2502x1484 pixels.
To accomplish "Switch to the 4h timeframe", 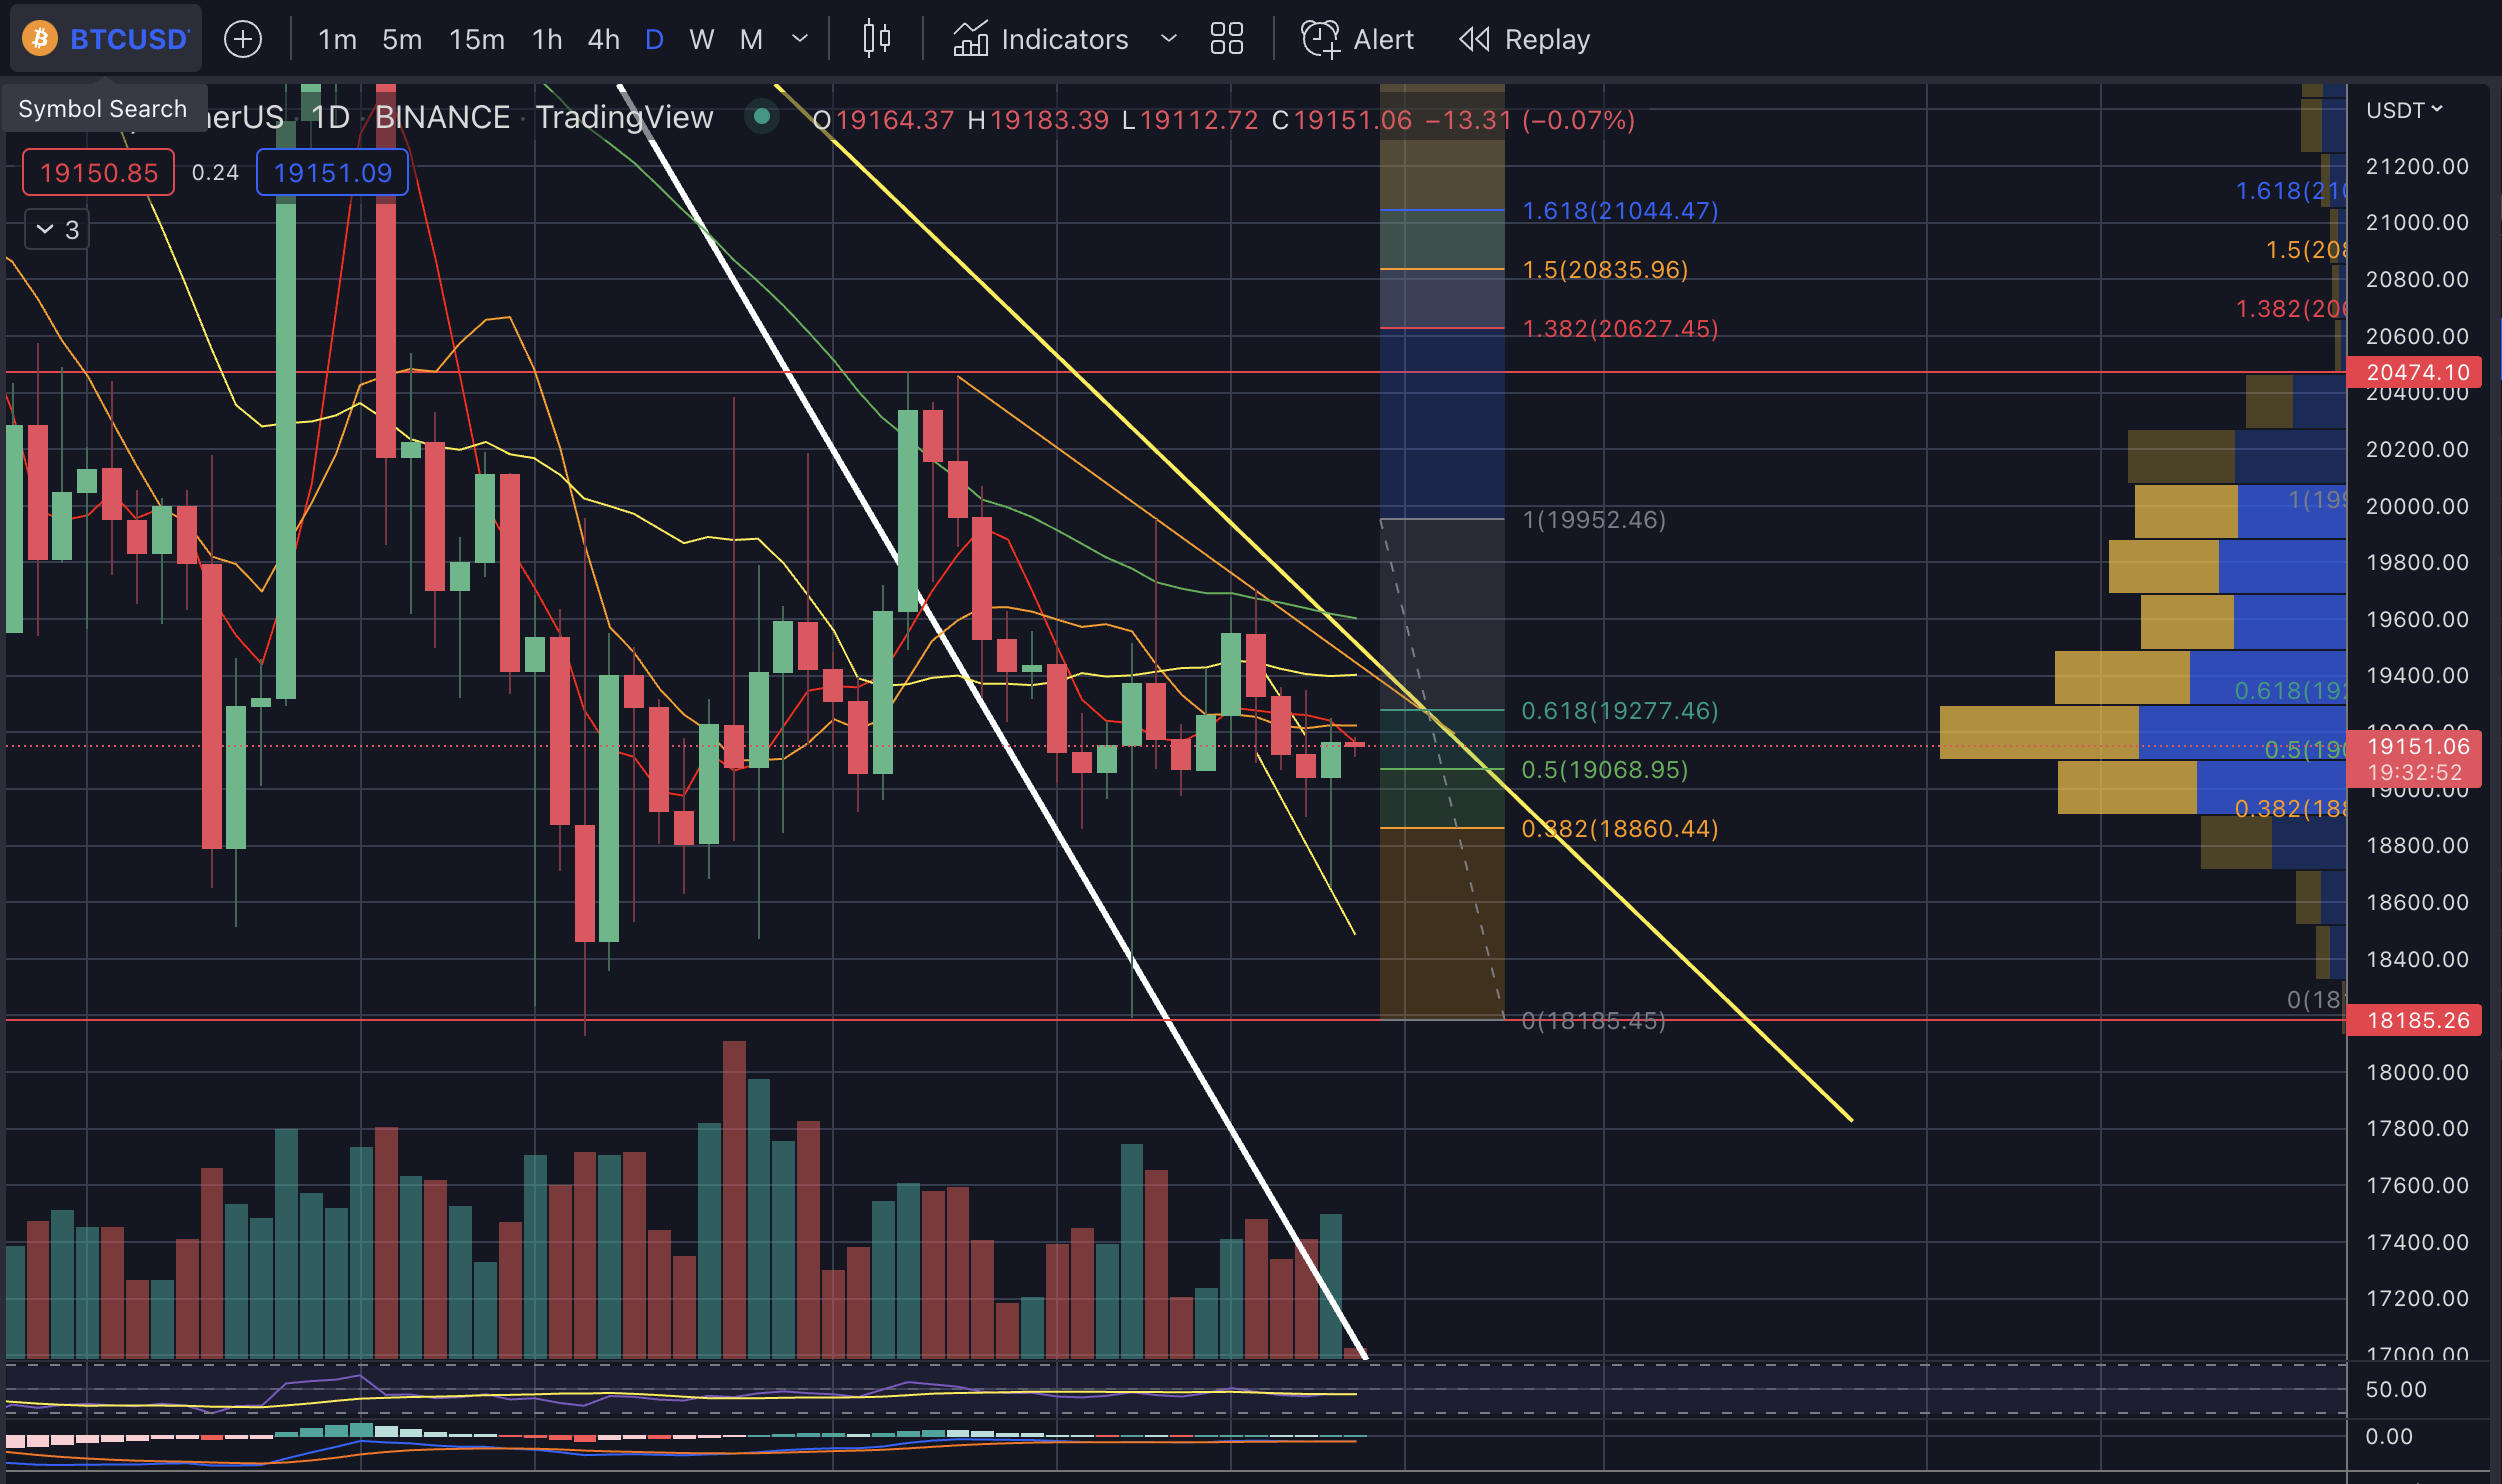I will [x=603, y=39].
